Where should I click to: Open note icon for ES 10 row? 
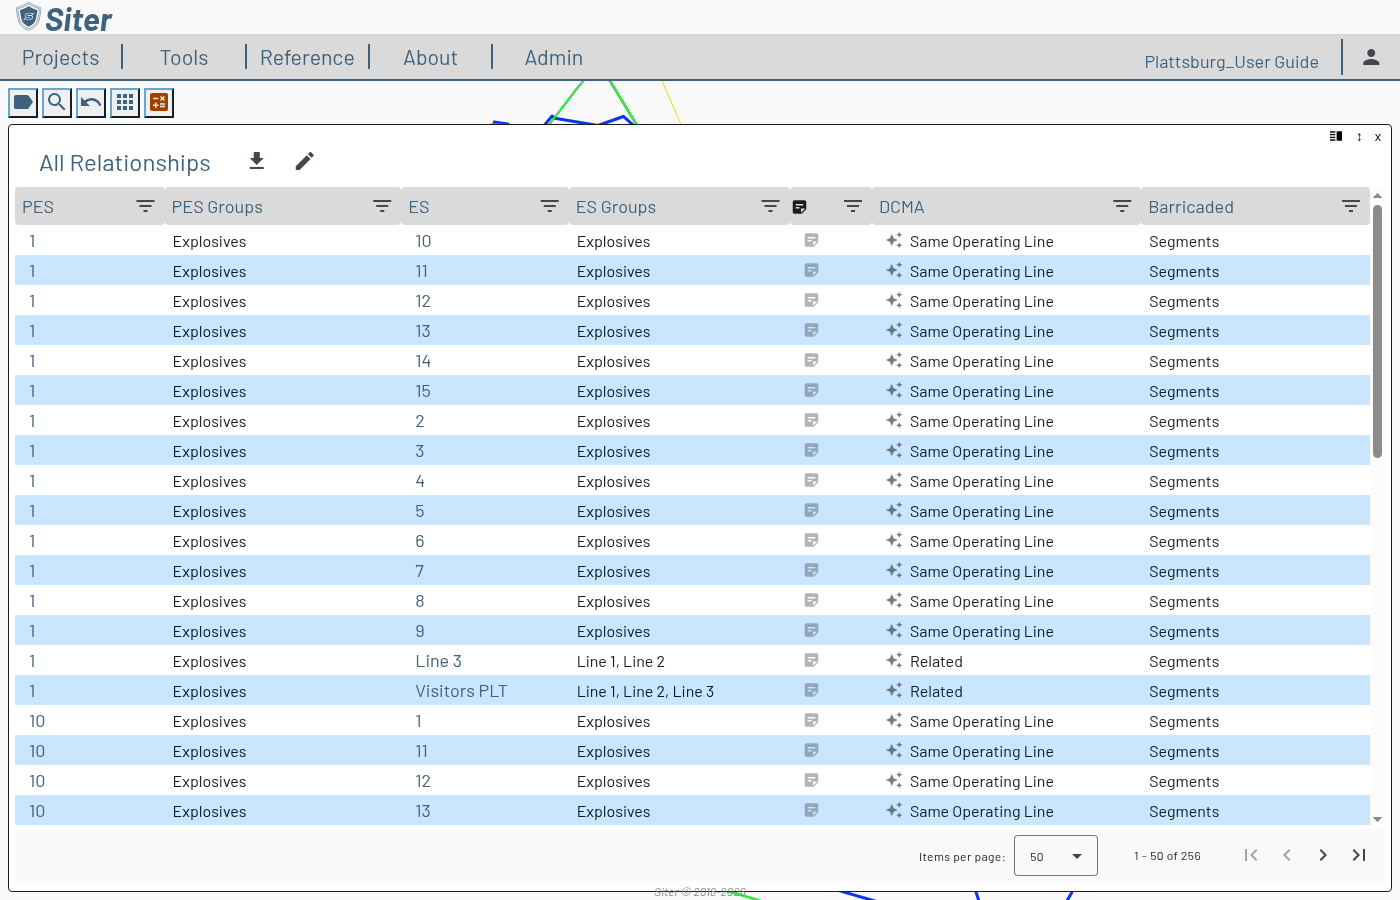[x=812, y=240]
